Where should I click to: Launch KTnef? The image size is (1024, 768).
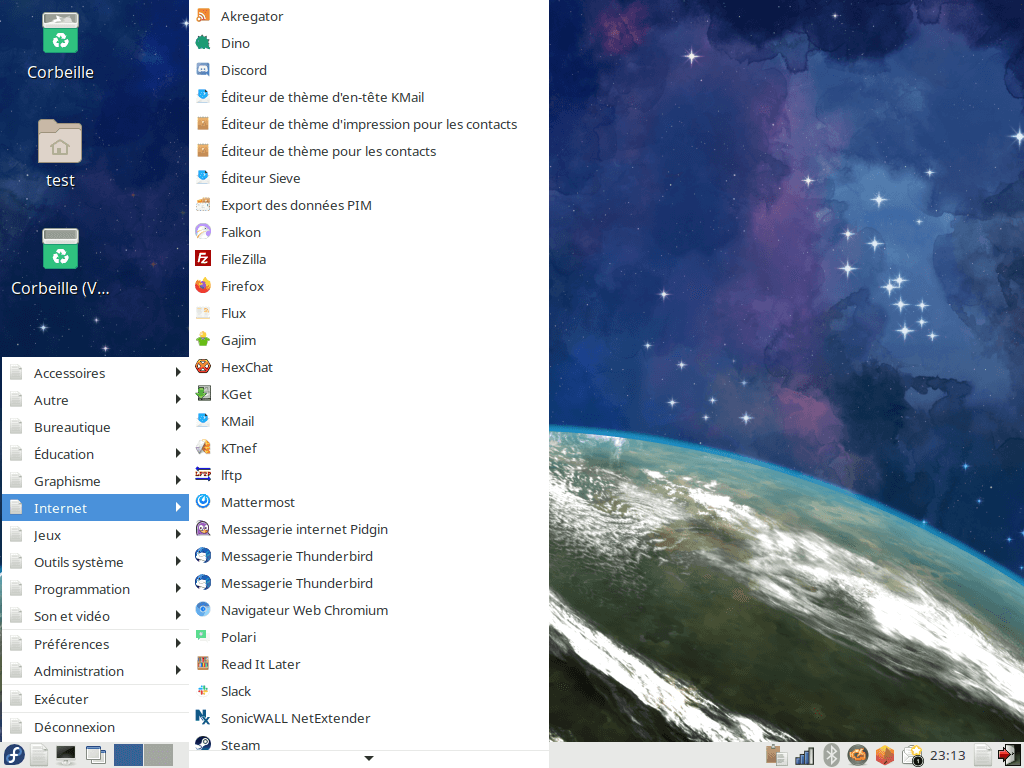coord(368,448)
